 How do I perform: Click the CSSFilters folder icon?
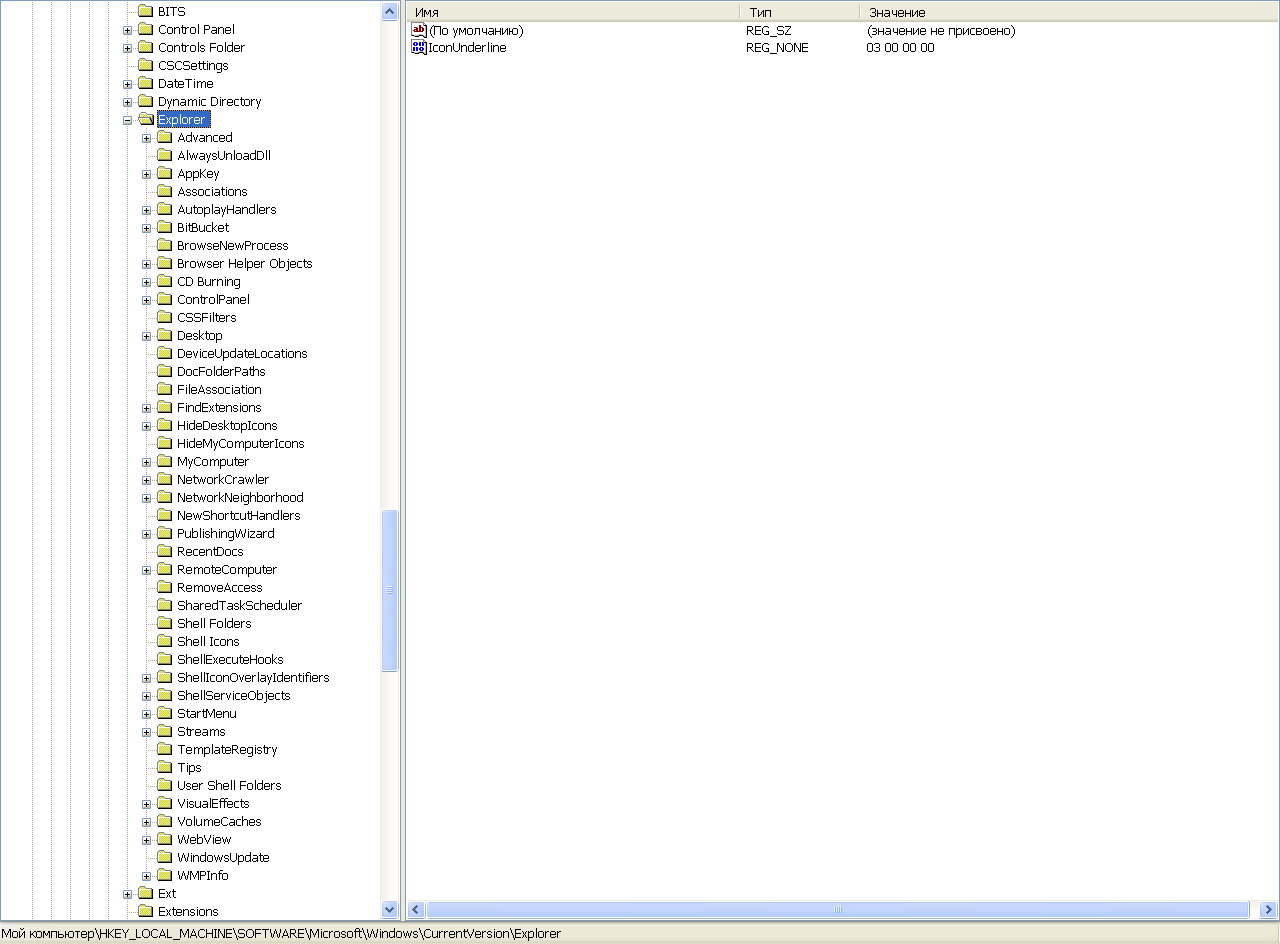coord(165,318)
